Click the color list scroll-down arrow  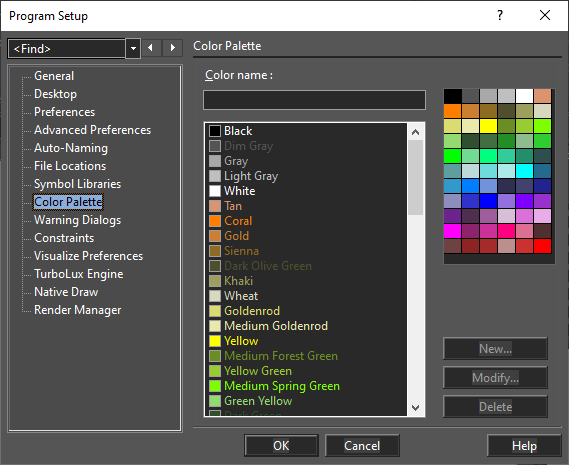(416, 408)
